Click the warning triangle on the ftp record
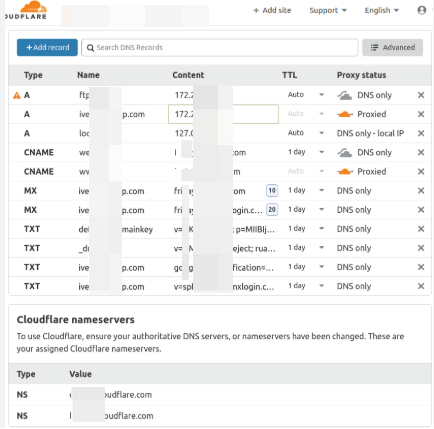 [x=17, y=96]
